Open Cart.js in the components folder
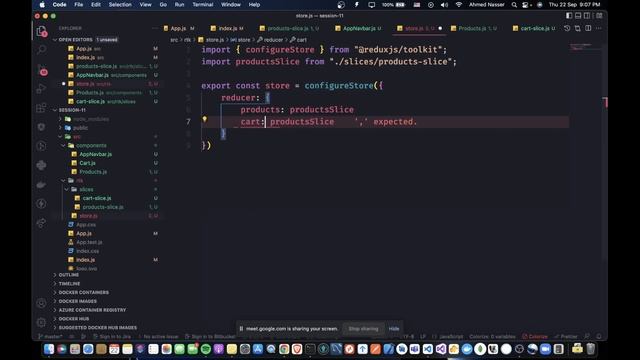The image size is (640, 360). (87, 163)
